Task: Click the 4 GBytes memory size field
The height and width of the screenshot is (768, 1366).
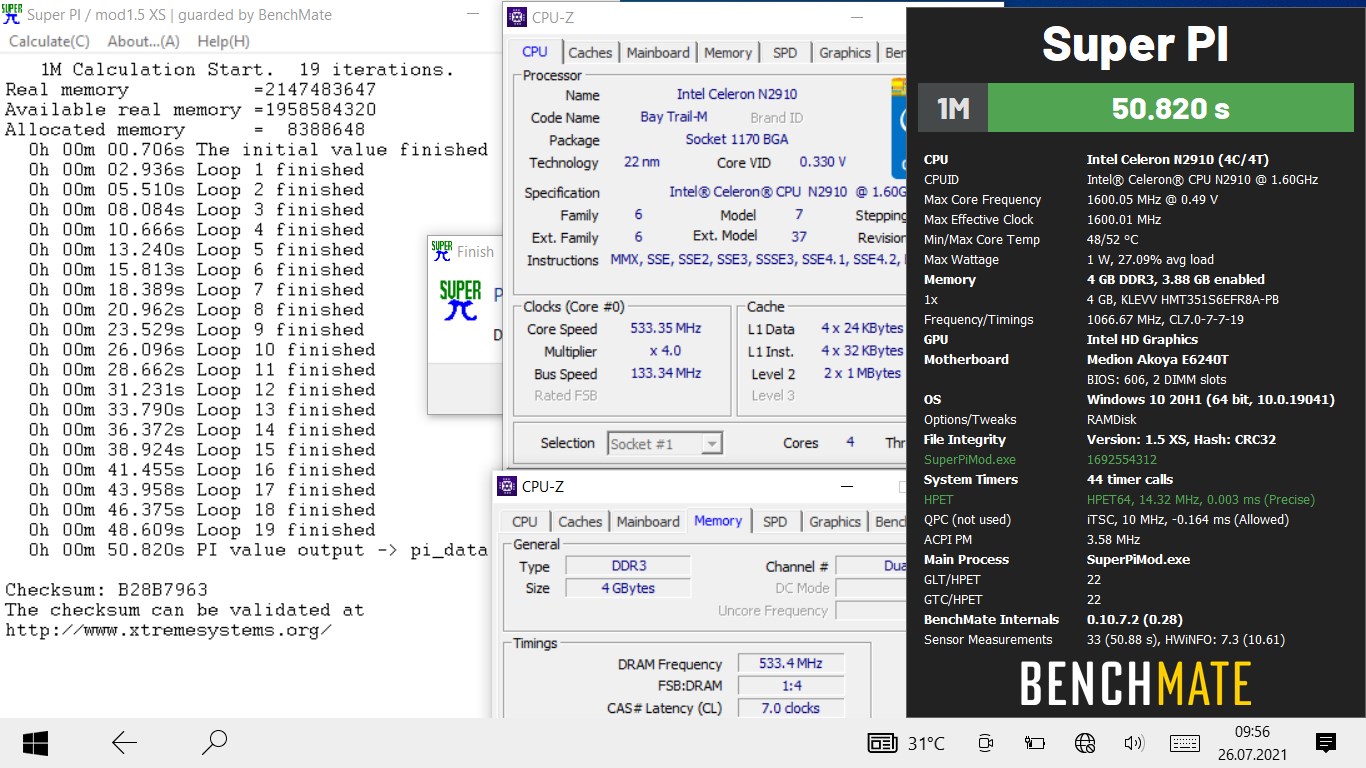Action: [628, 588]
